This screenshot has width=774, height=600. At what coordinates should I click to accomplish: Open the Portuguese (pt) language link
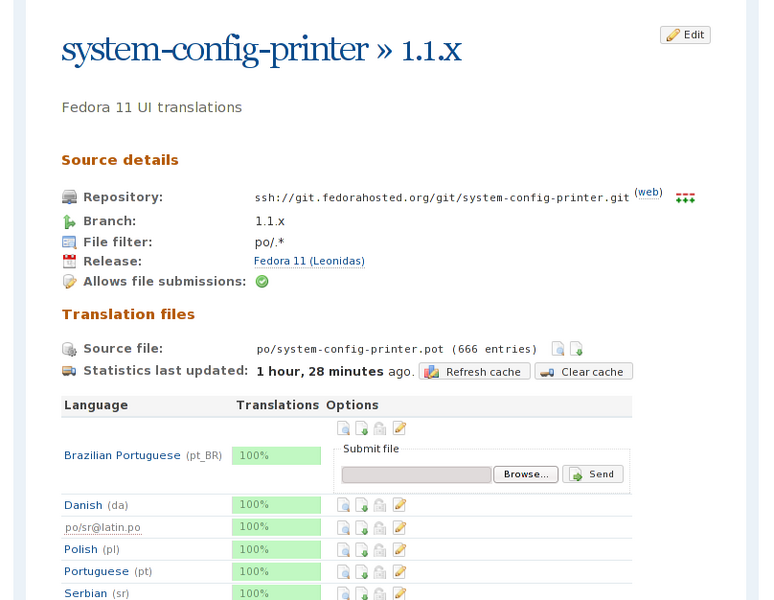tap(96, 571)
